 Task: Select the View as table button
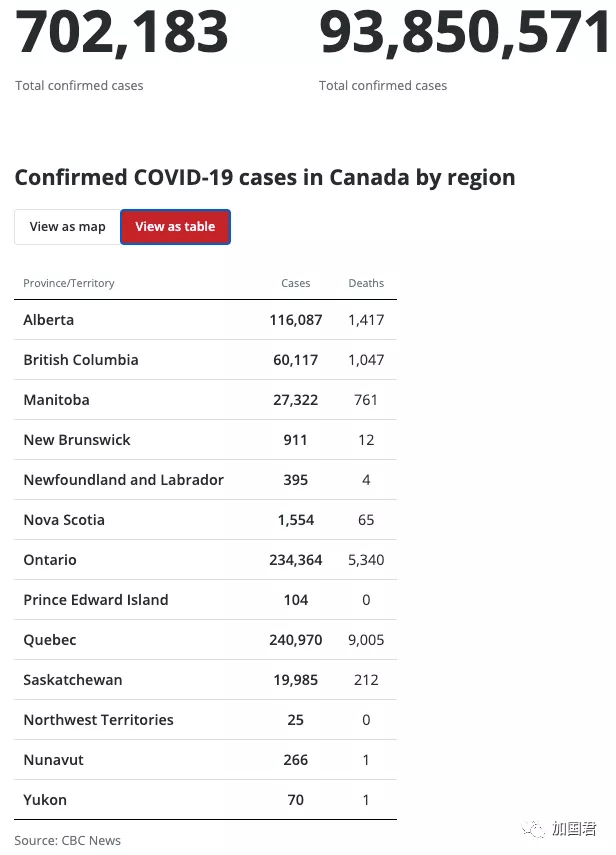176,227
